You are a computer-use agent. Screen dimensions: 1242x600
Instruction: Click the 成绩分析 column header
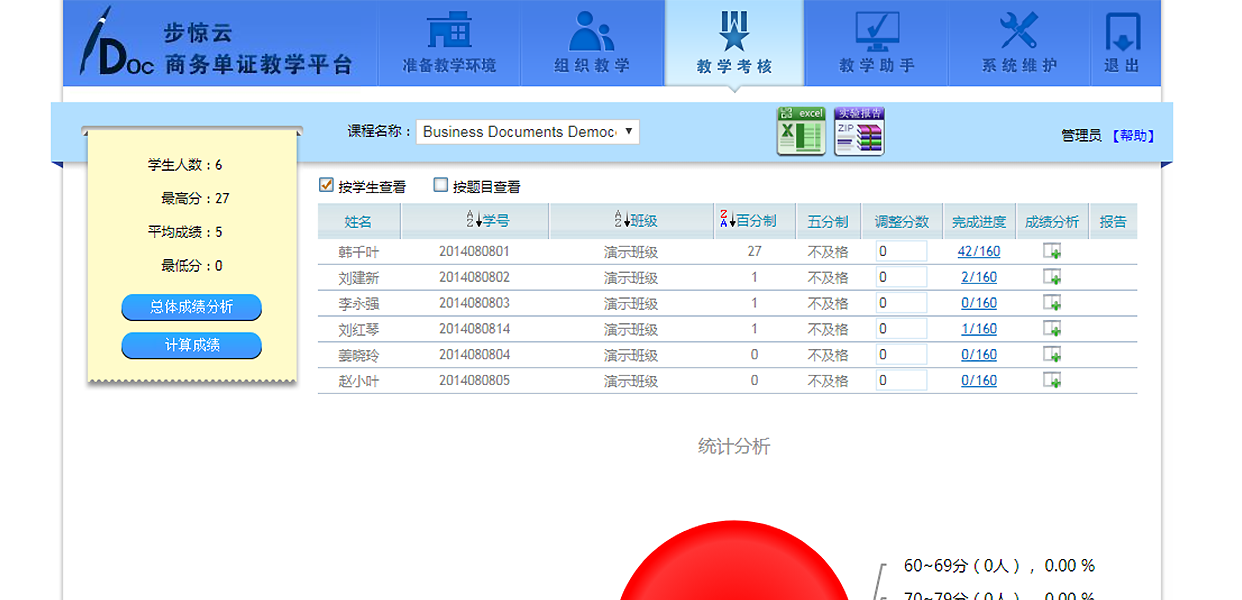click(1052, 222)
